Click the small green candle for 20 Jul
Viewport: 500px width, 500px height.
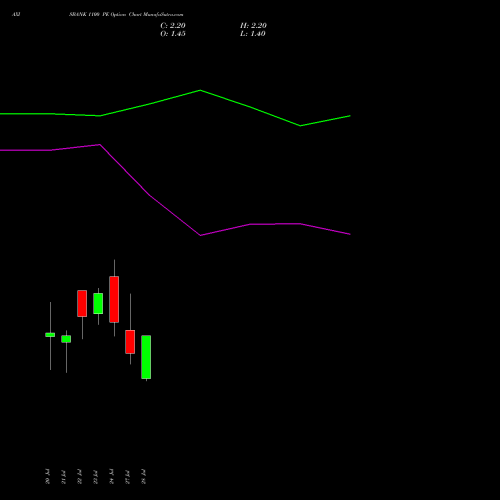coord(50,335)
